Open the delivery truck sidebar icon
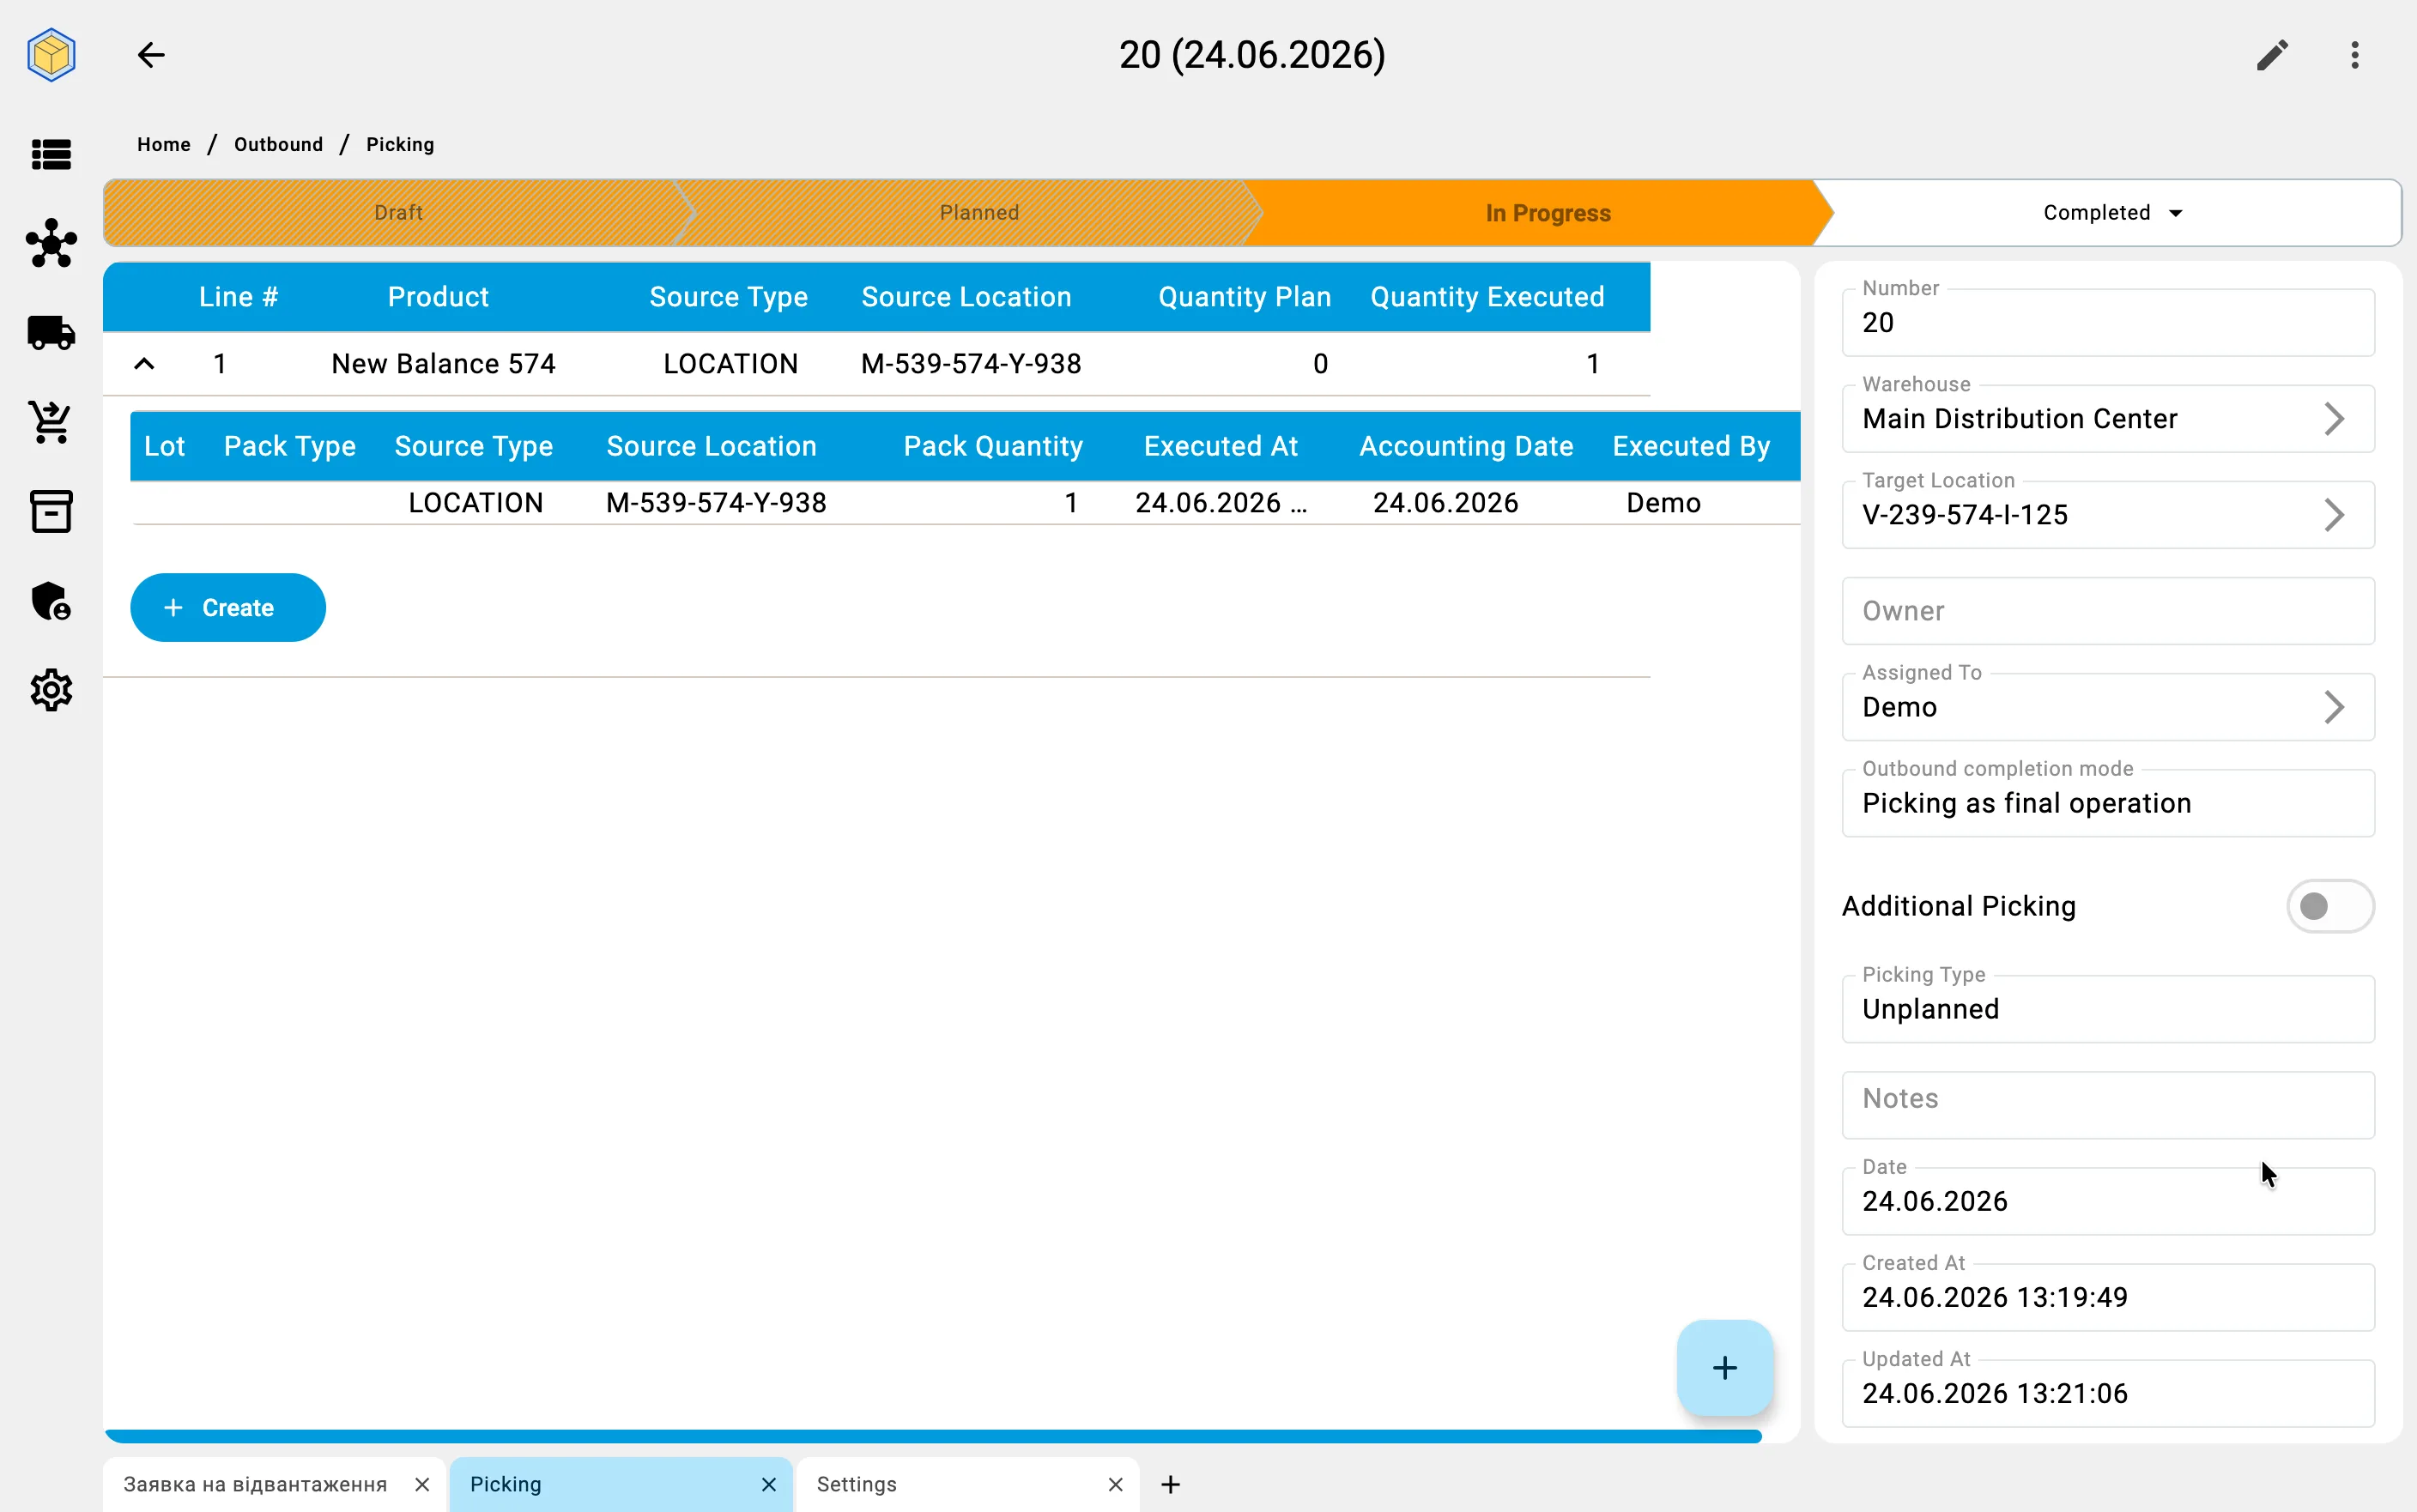 [51, 333]
